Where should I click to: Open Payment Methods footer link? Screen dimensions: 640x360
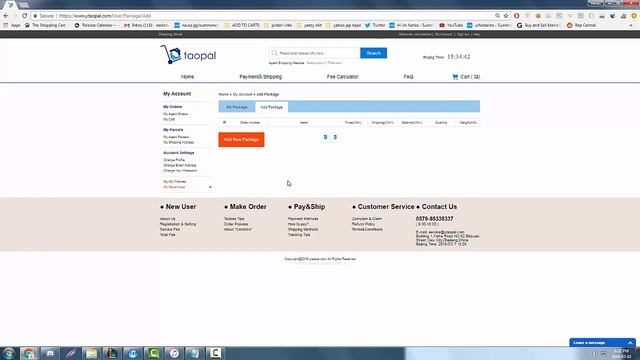(303, 219)
